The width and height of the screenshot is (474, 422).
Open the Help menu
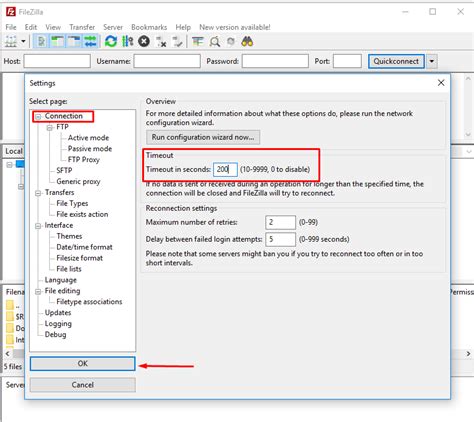(x=183, y=27)
